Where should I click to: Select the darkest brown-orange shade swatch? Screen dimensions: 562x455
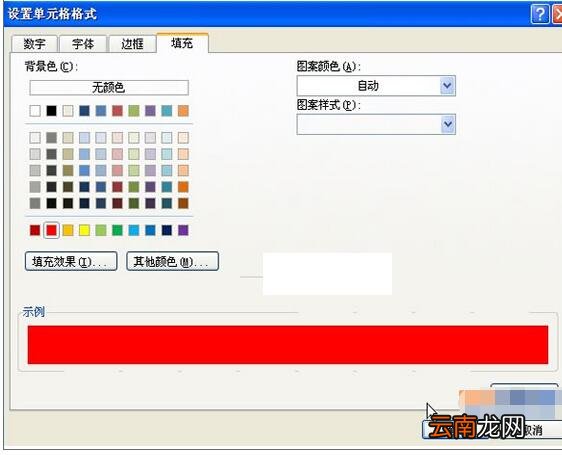click(x=183, y=203)
